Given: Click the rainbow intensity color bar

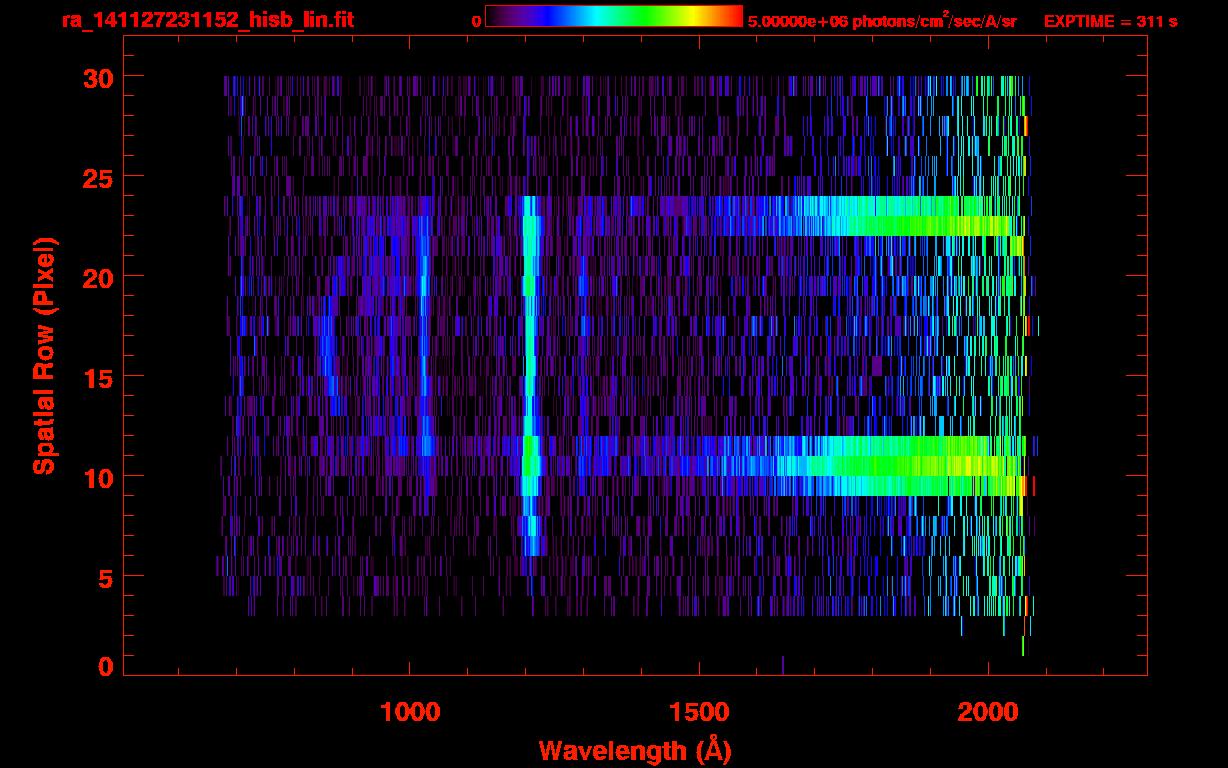Looking at the screenshot, I should tap(614, 16).
